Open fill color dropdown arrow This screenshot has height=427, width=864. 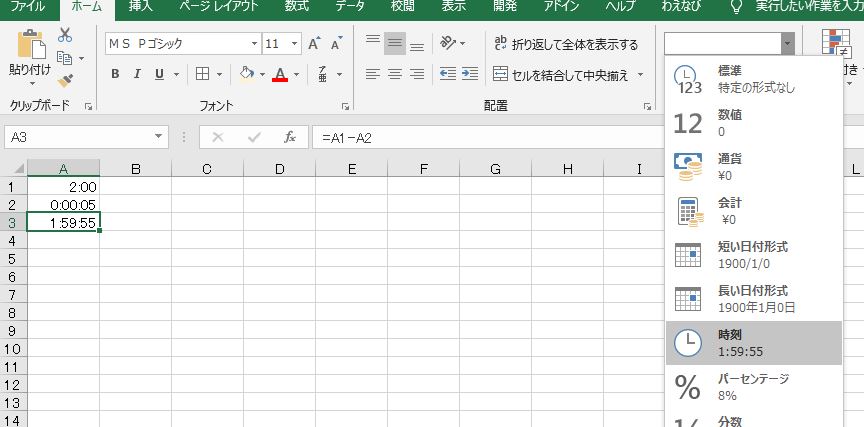coord(262,74)
